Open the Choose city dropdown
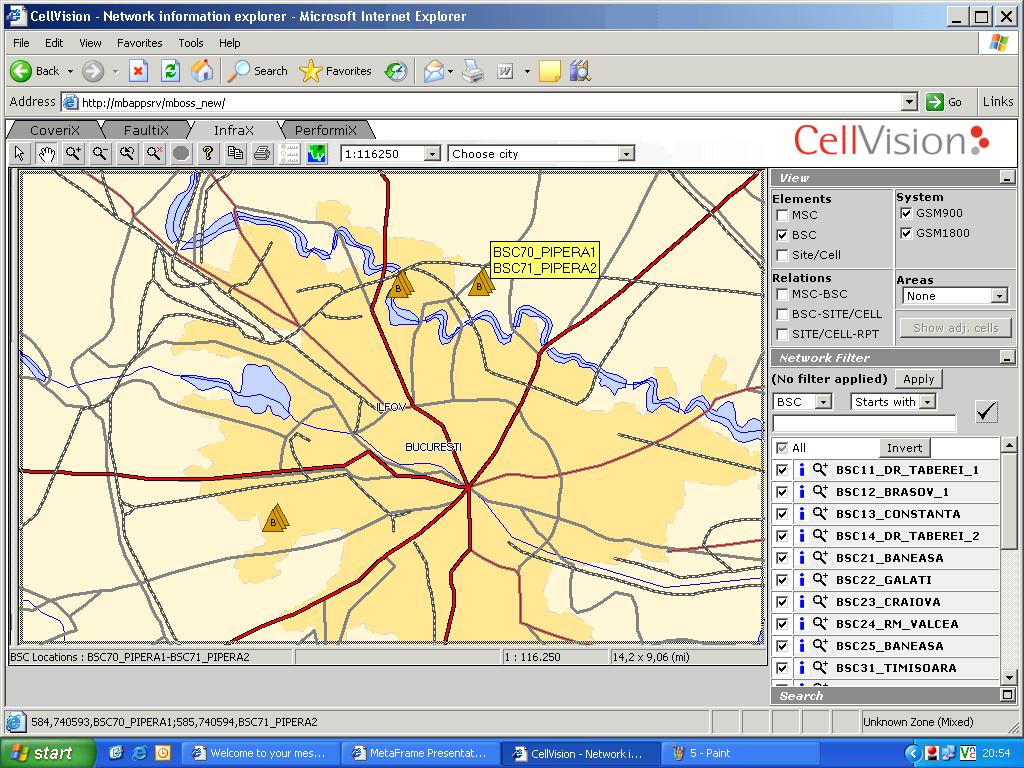Screen dimensions: 1024x768 coord(626,153)
